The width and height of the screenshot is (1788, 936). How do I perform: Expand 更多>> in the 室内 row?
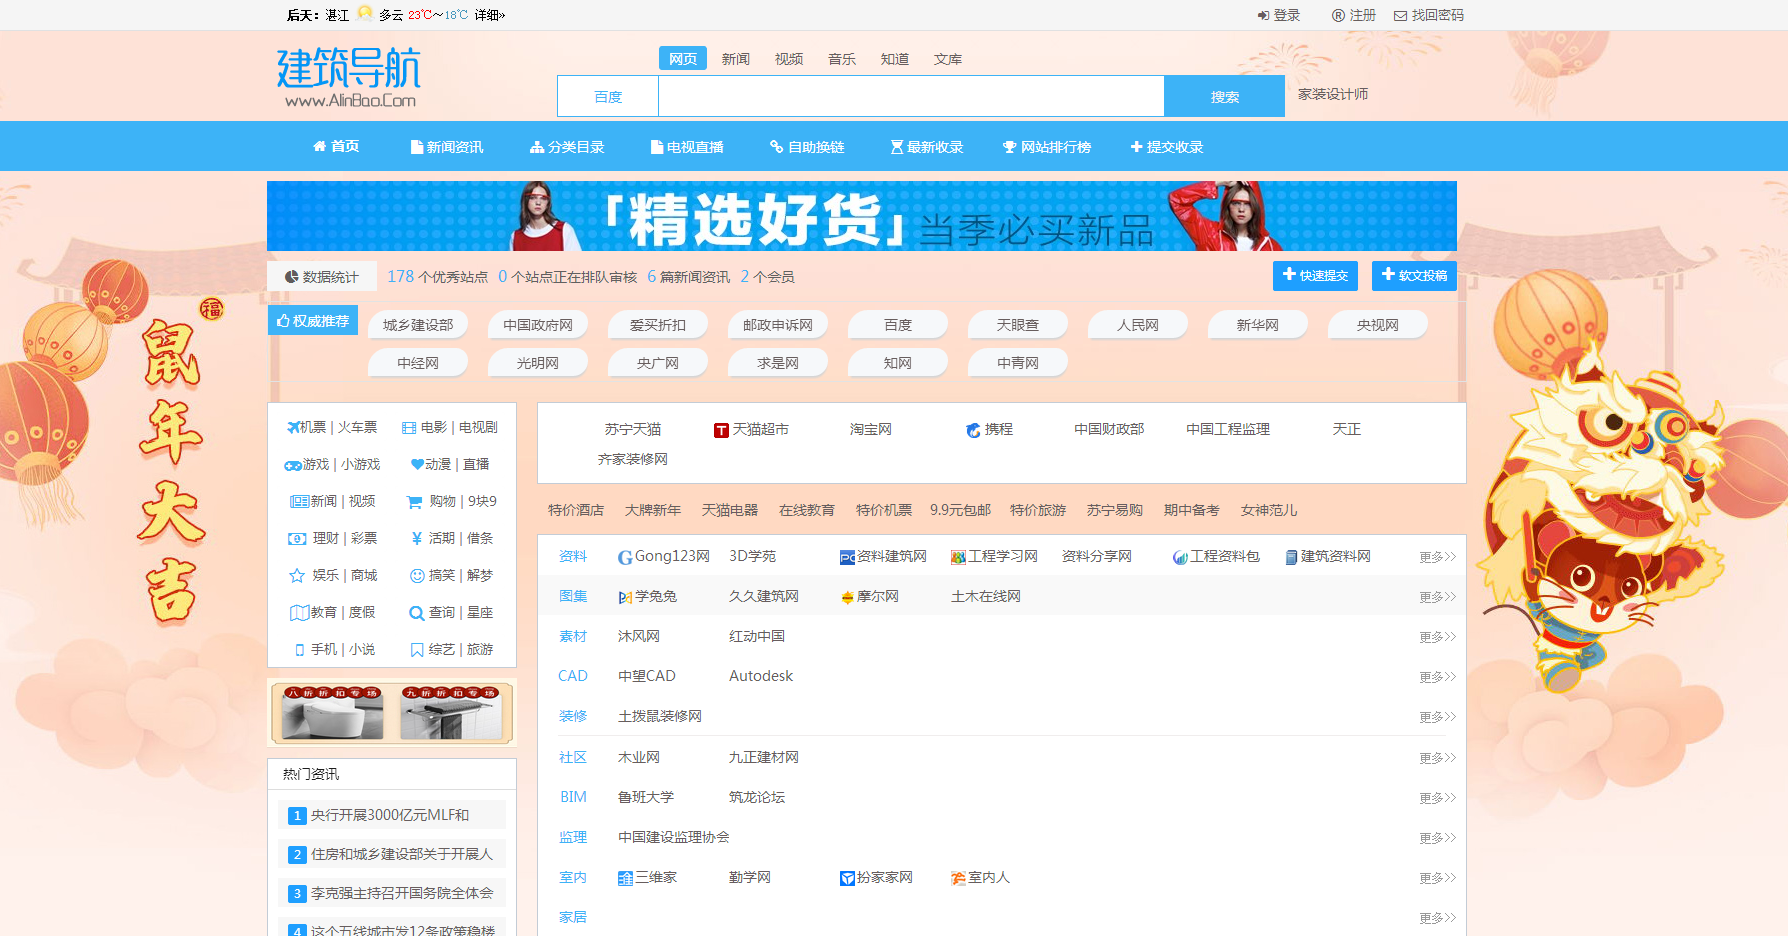tap(1438, 878)
